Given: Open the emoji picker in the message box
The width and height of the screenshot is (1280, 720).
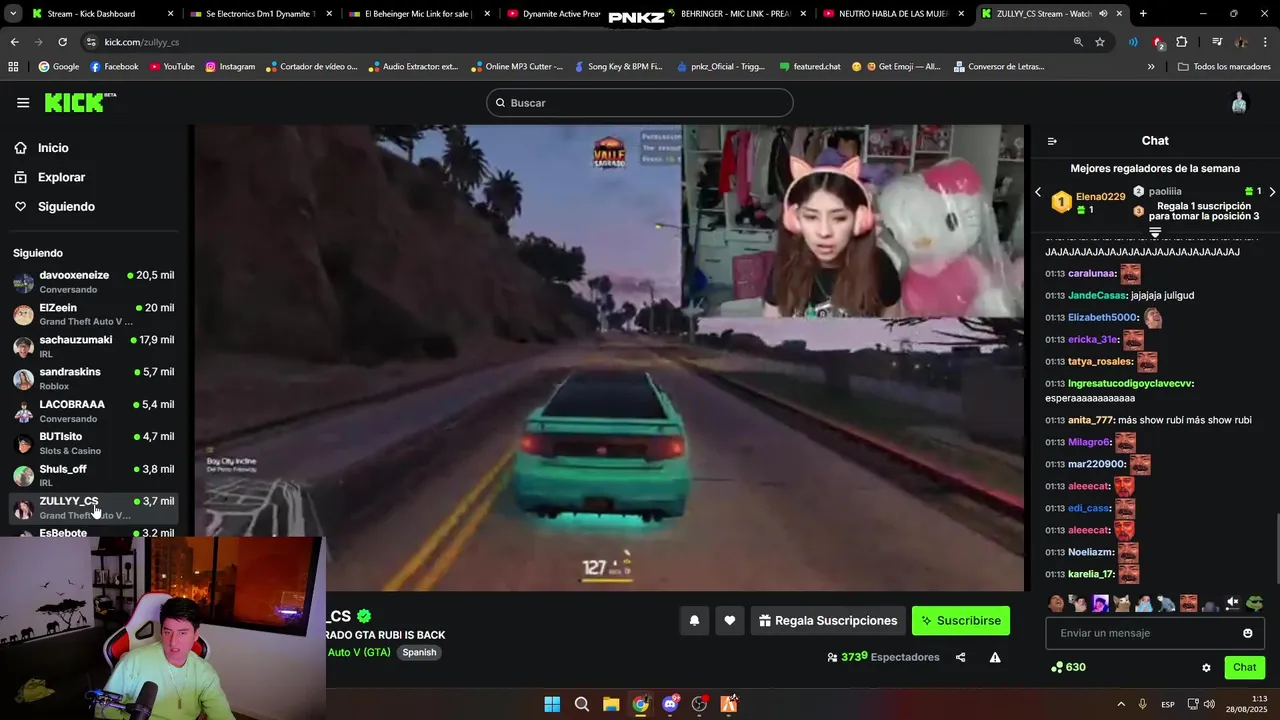Looking at the screenshot, I should 1247,633.
